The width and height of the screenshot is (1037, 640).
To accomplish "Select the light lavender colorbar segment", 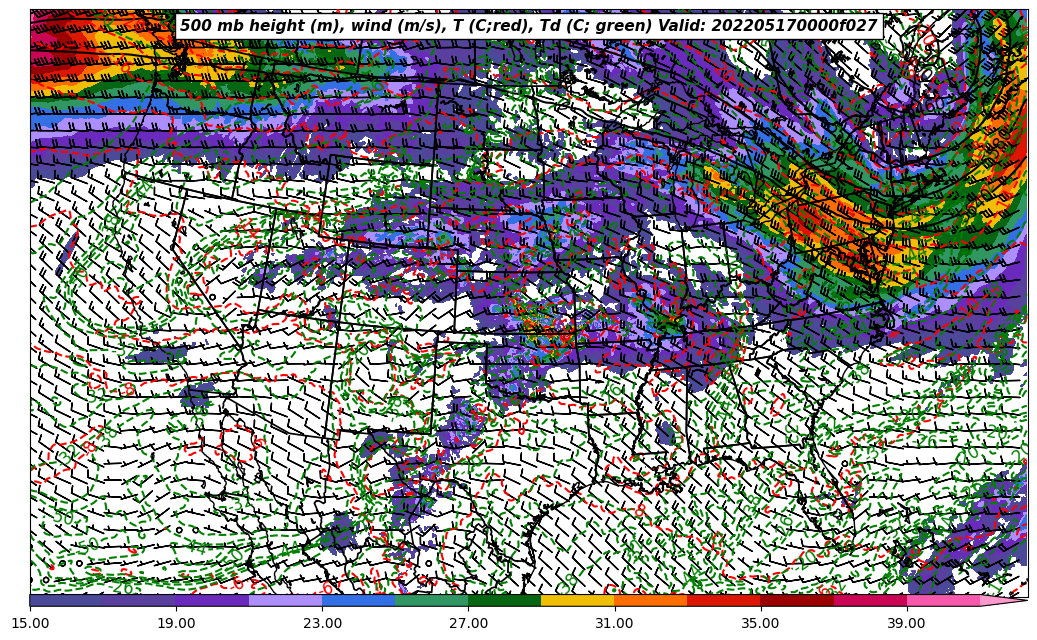I will [x=286, y=600].
